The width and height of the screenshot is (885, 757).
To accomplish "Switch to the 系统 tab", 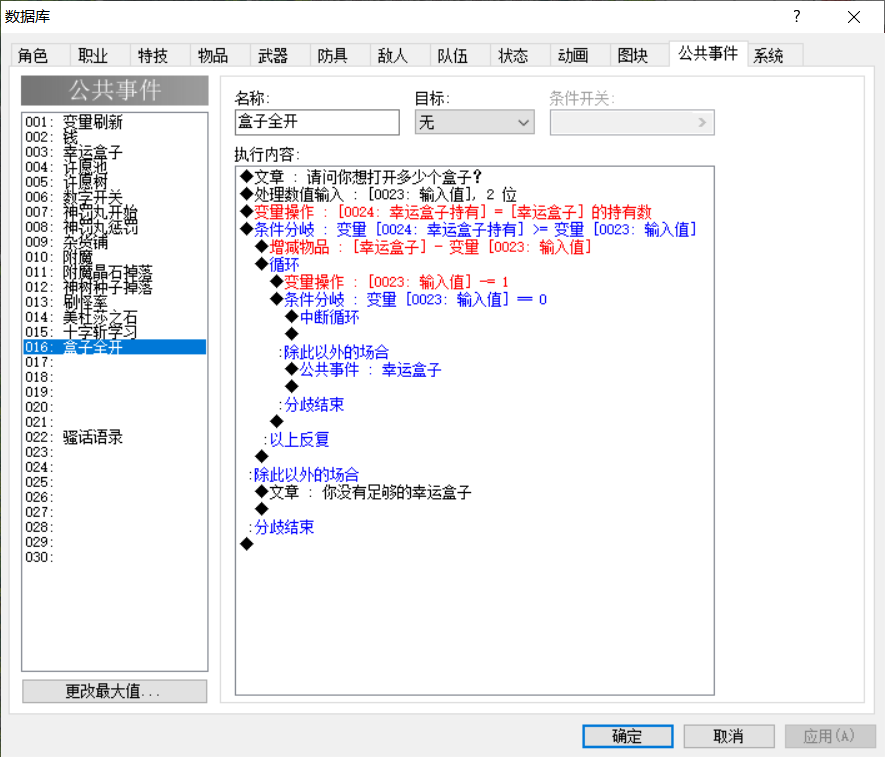I will [x=776, y=56].
